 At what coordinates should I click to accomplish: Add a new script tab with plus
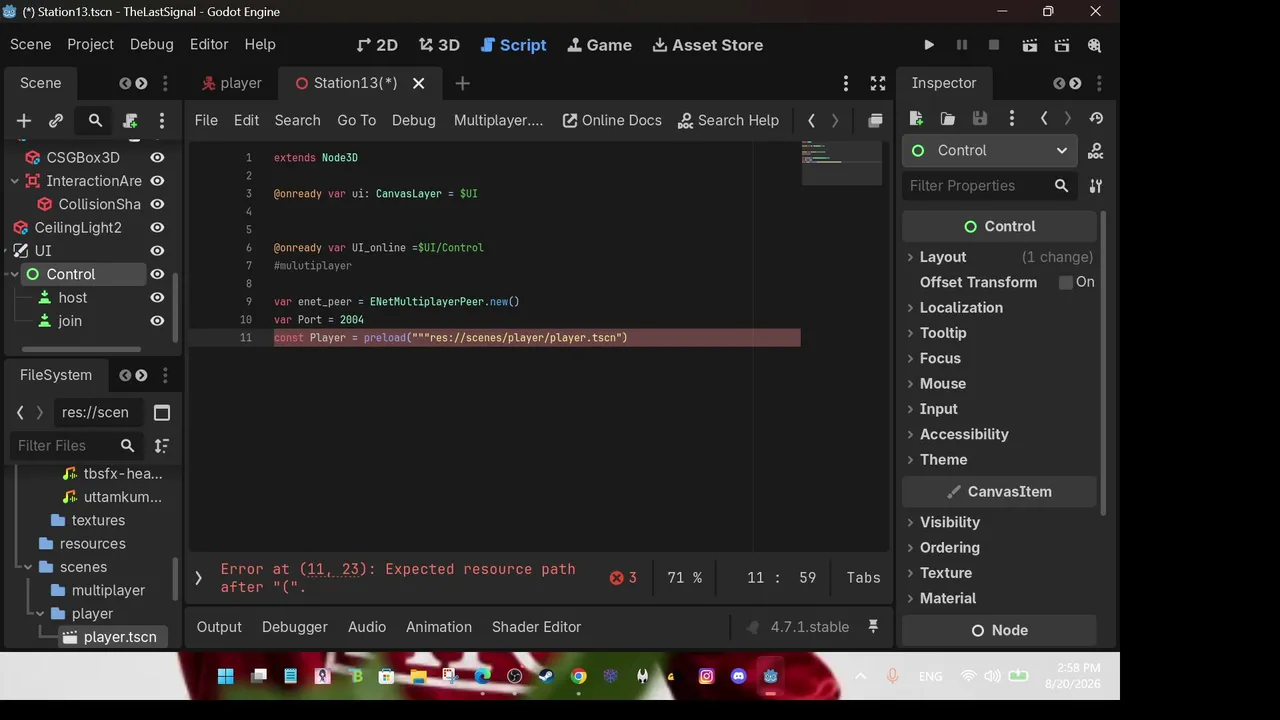[x=462, y=83]
